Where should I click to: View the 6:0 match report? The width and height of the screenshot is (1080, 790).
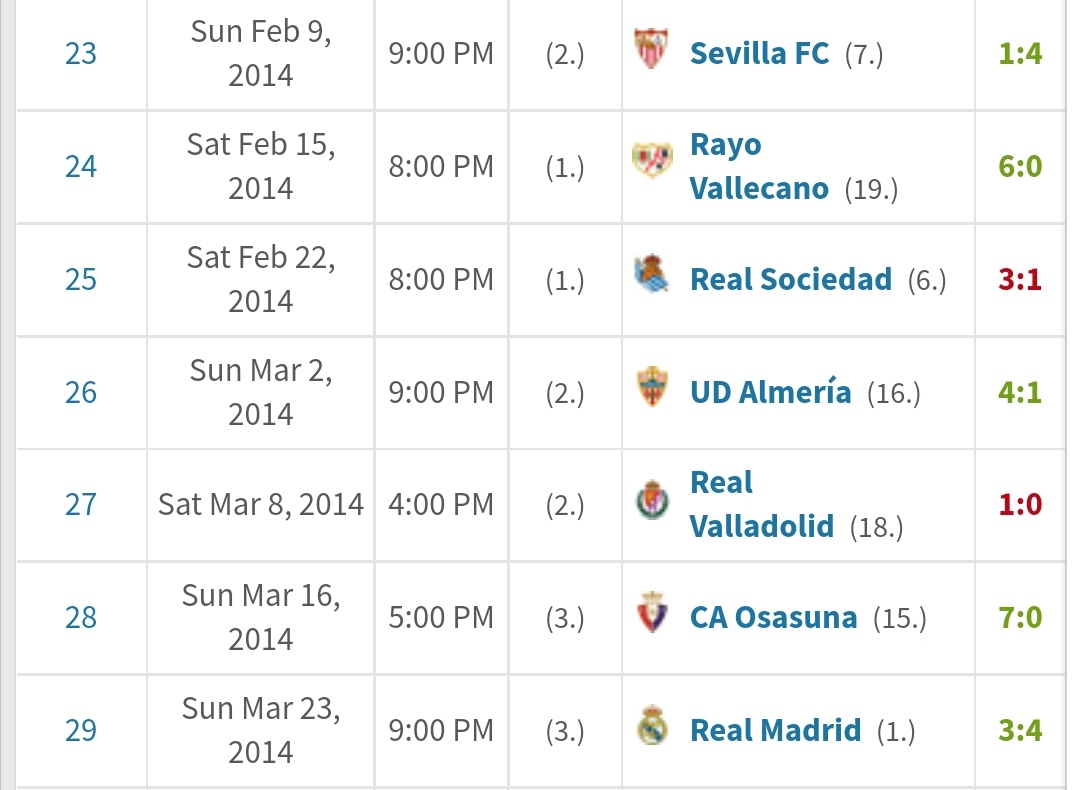coord(1020,165)
